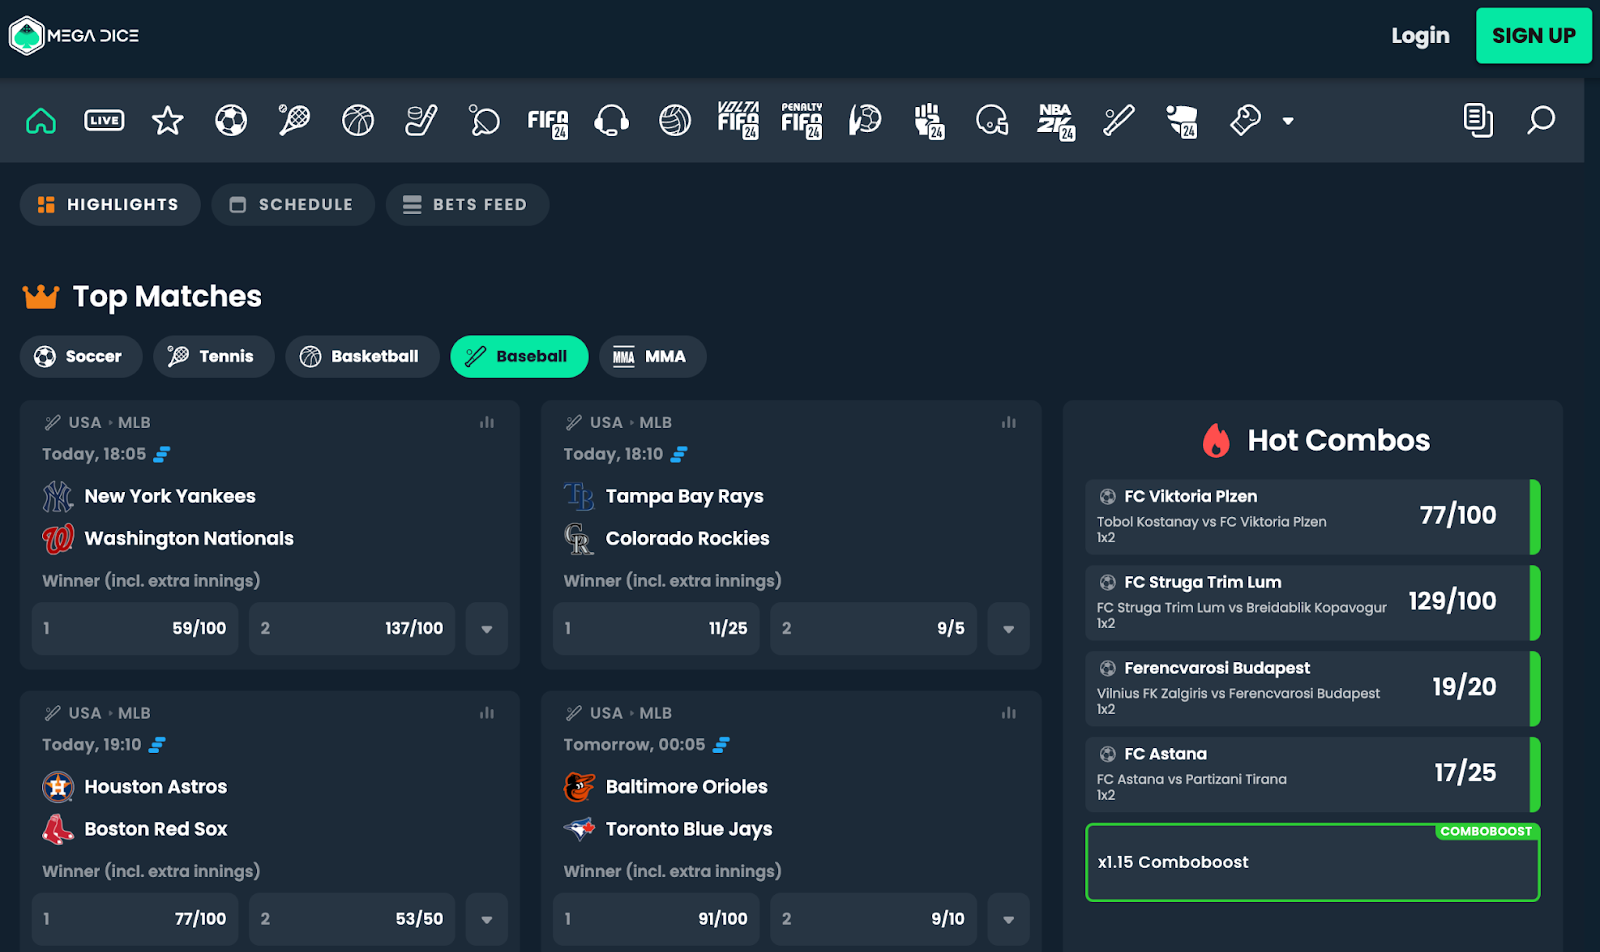Select the soccer ball sport icon
The image size is (1600, 952).
[x=231, y=121]
